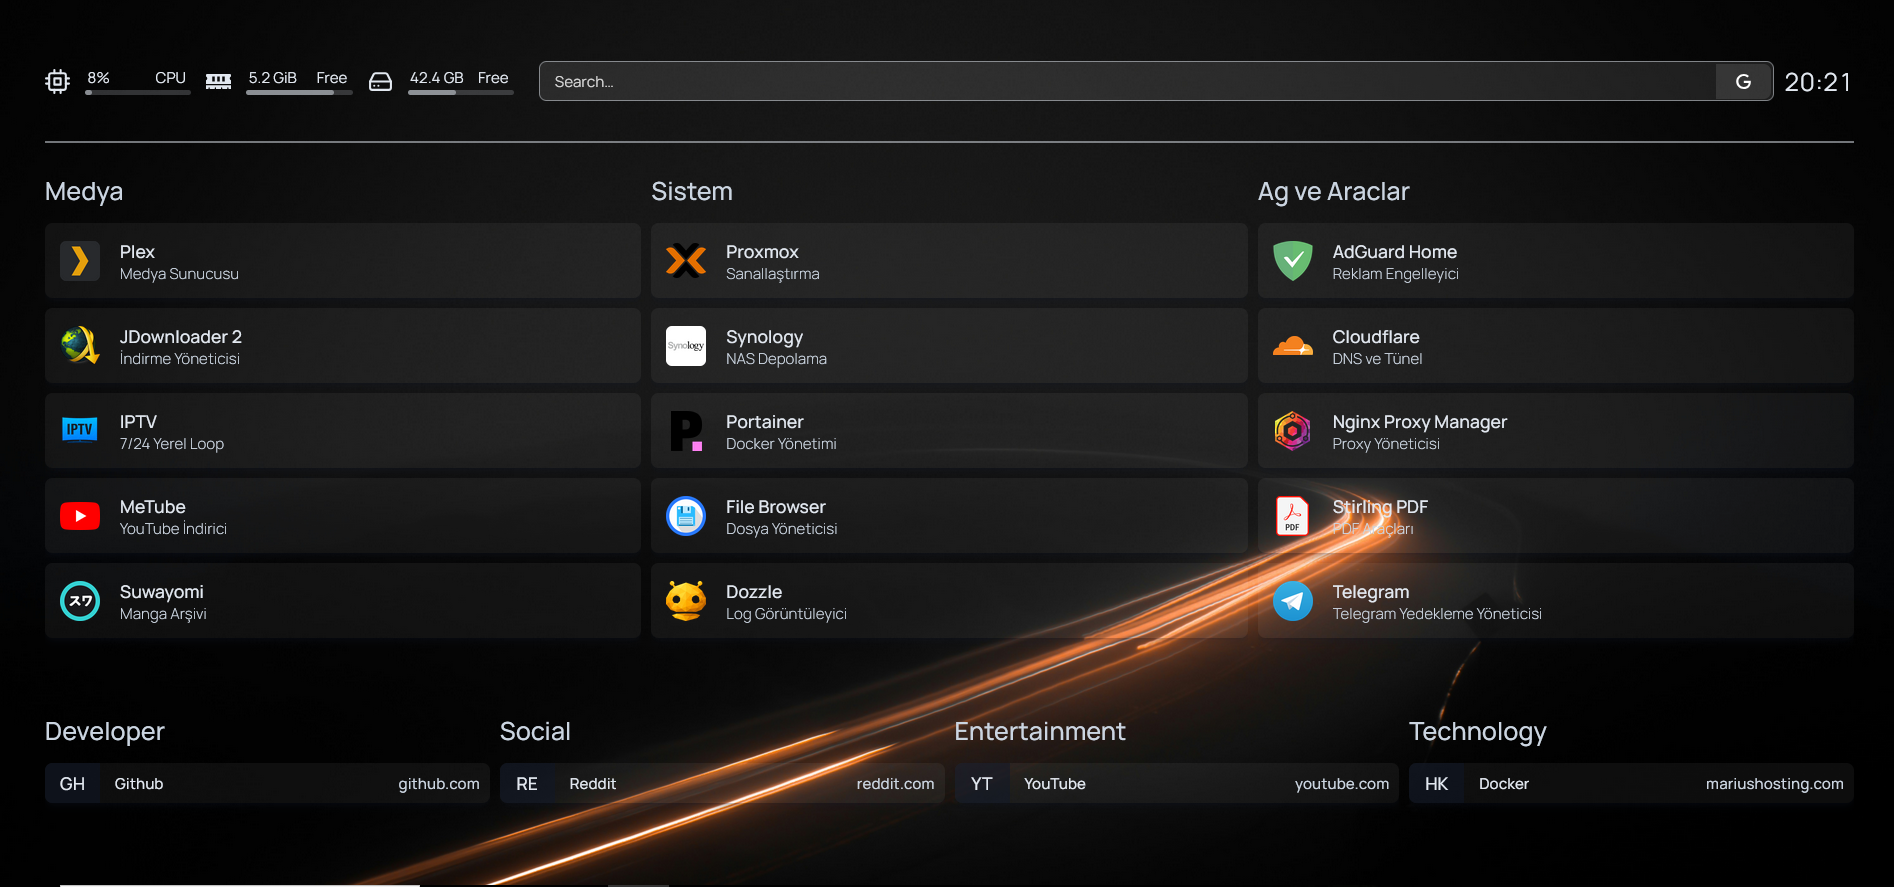Click the mariushosting.com URL text
This screenshot has width=1894, height=887.
[x=1775, y=784]
